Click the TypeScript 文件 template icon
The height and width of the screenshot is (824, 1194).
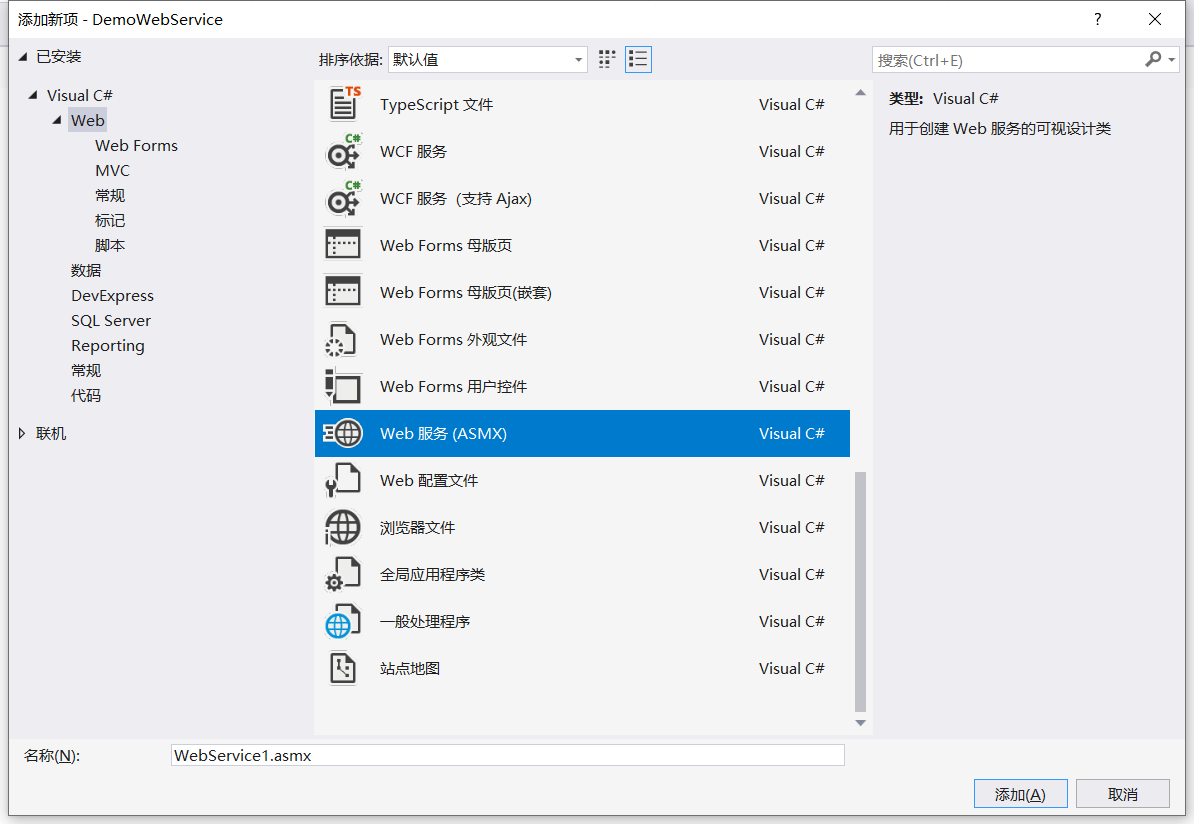[x=343, y=104]
